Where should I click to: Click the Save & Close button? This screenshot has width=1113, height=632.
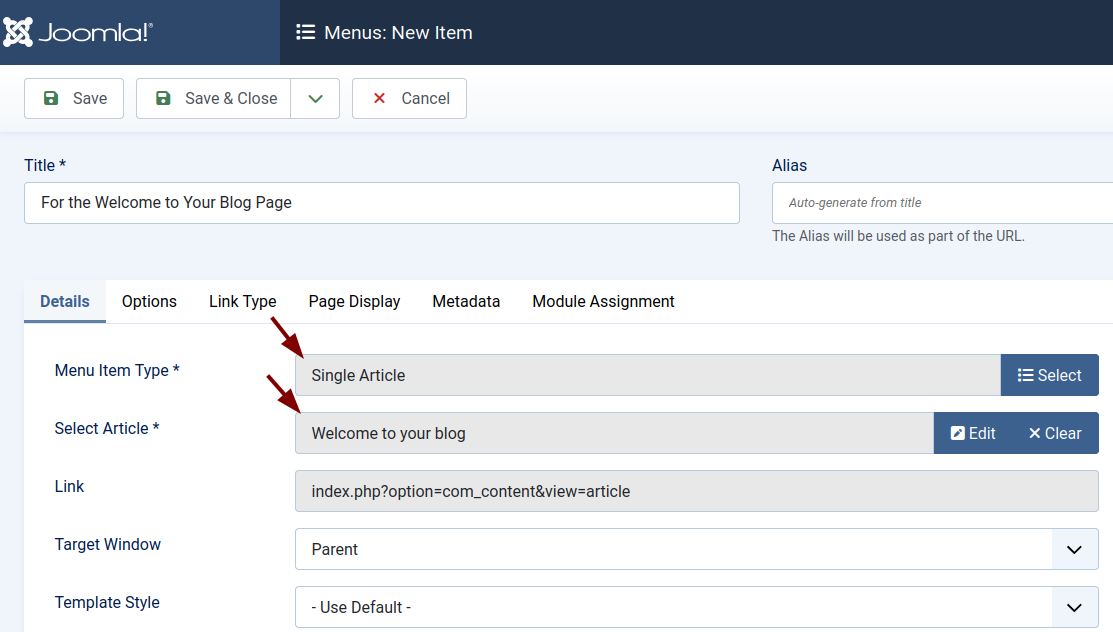point(213,98)
